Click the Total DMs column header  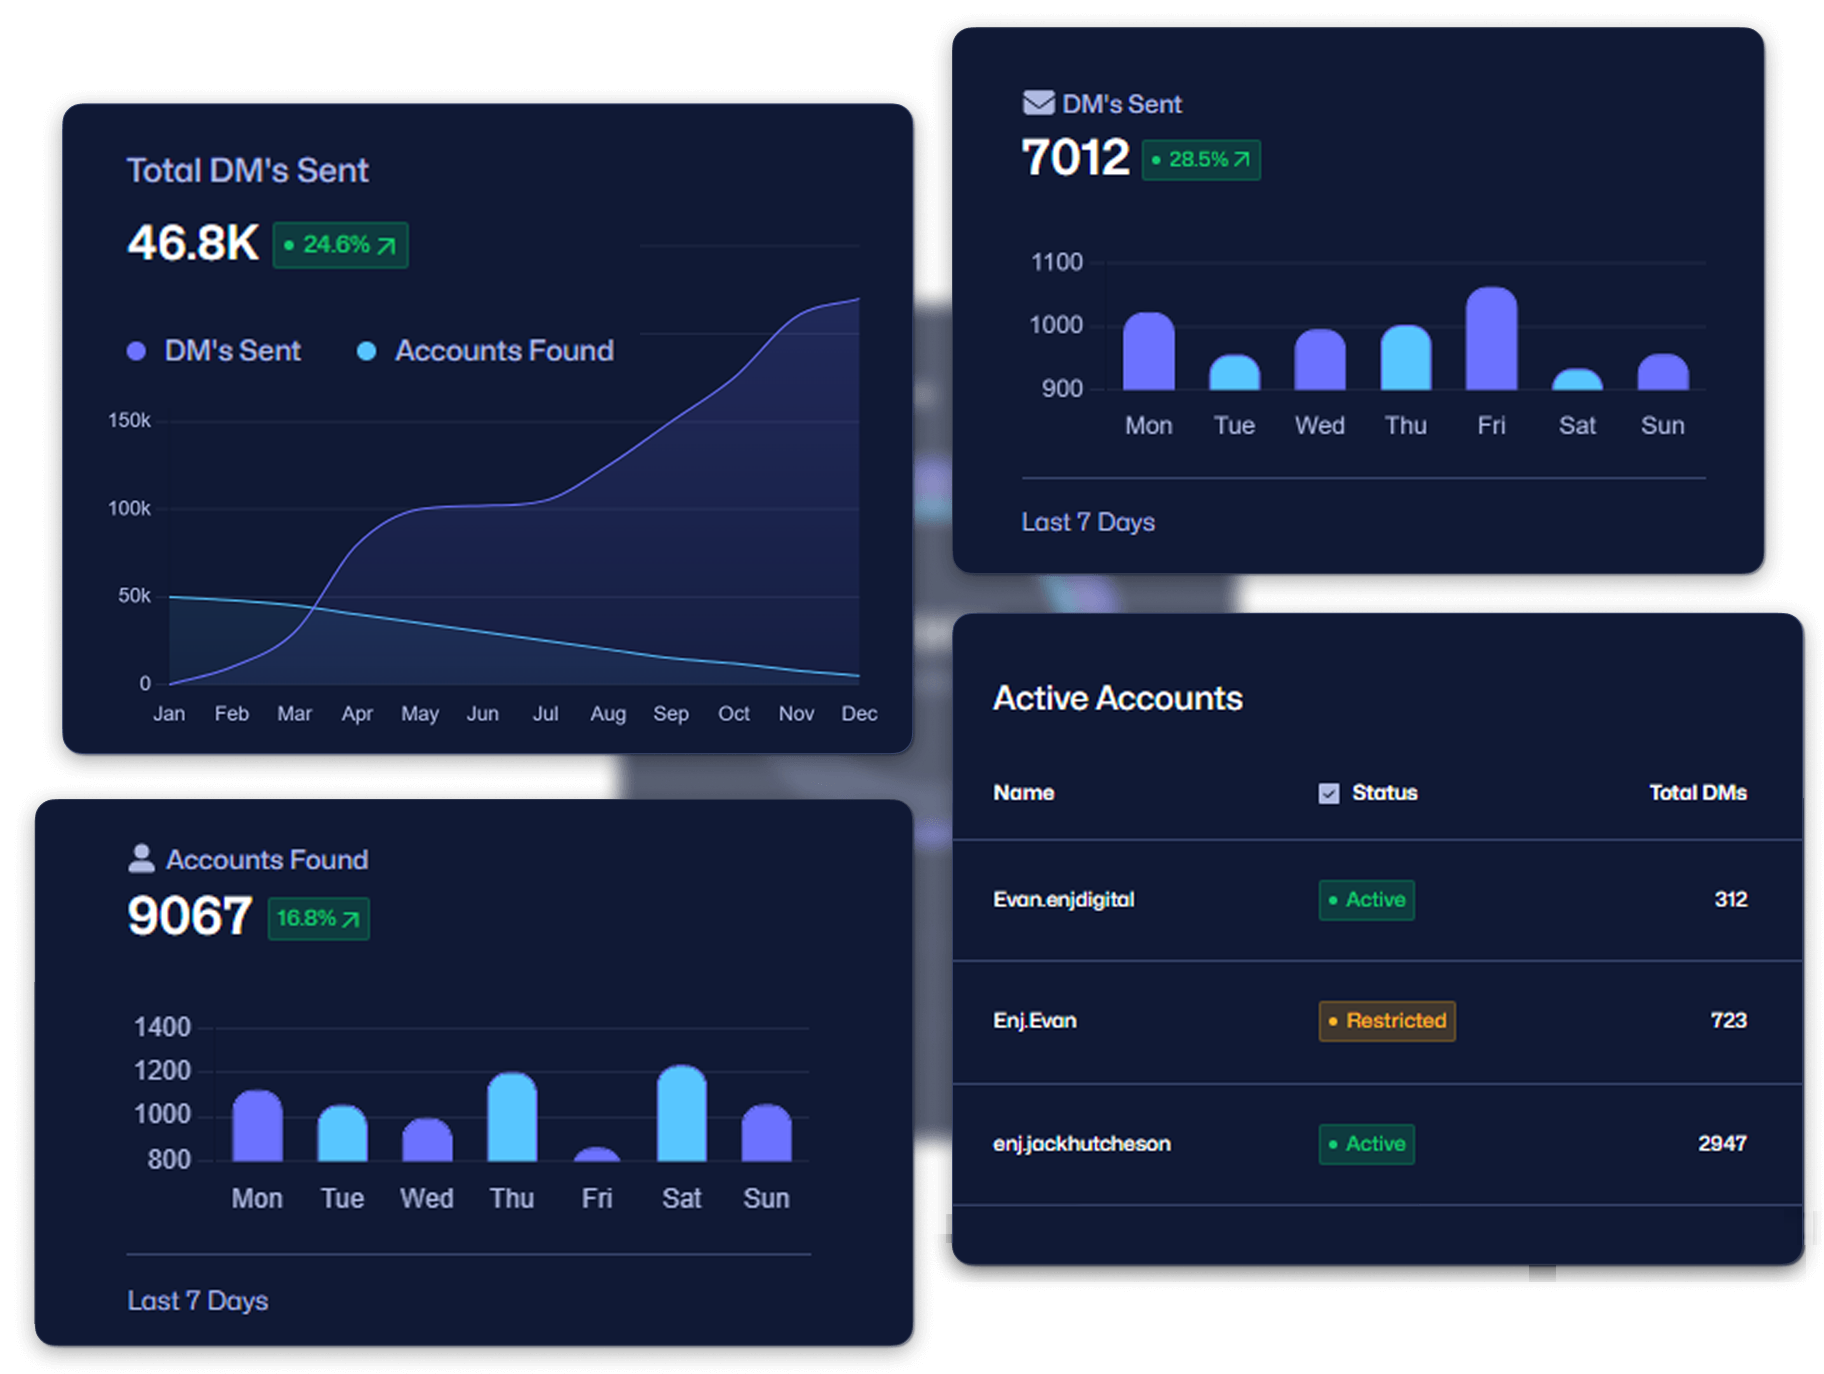pos(1697,793)
